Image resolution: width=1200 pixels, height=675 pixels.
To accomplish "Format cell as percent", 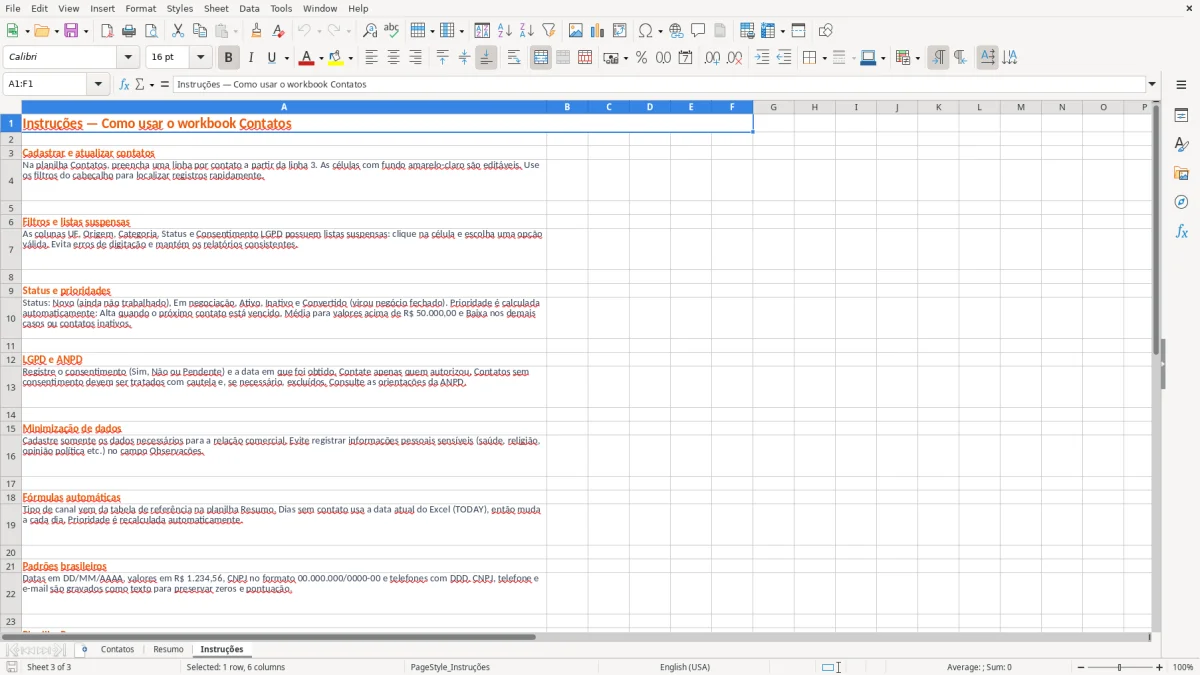I will point(641,58).
